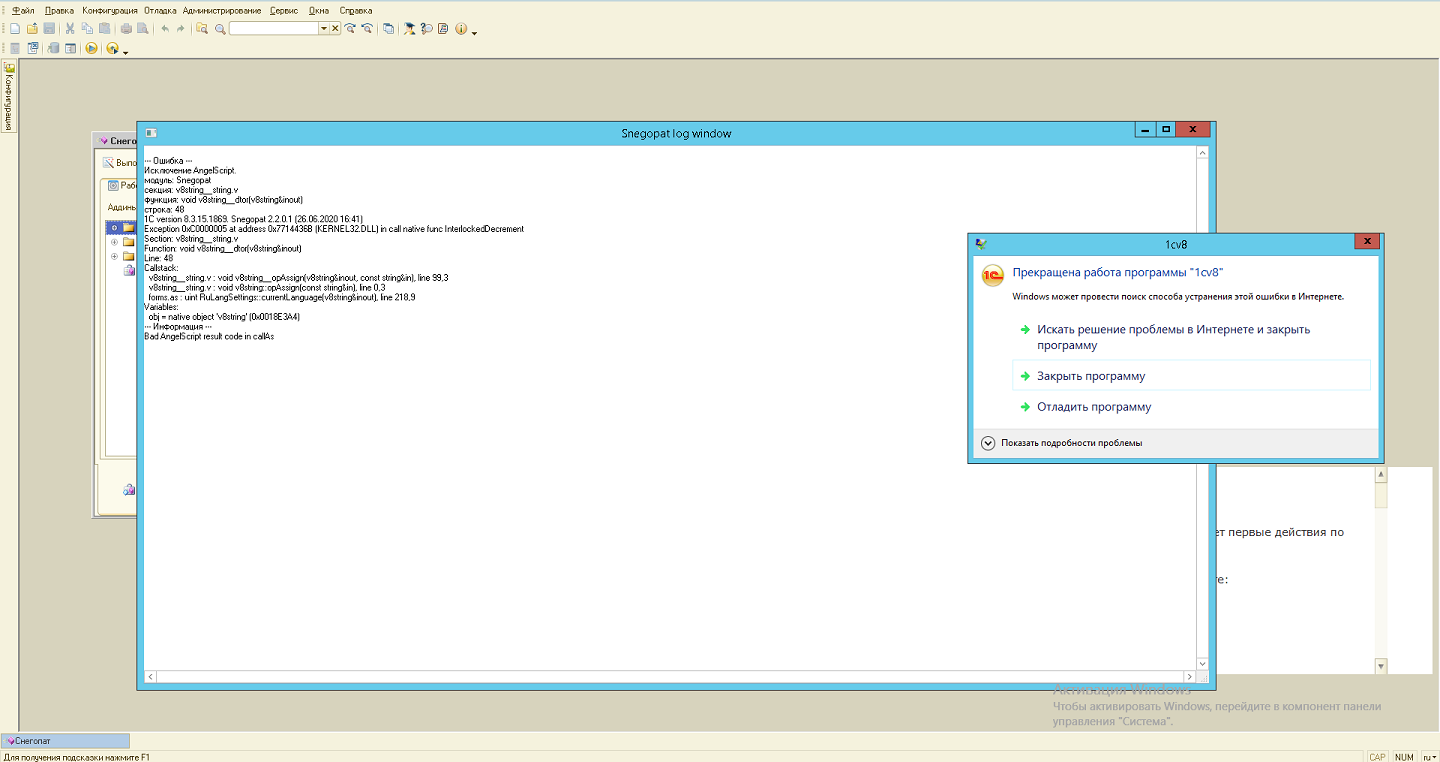This screenshot has height=762, width=1440.
Task: Click the Save diskette toolbar icon
Action: coord(49,29)
